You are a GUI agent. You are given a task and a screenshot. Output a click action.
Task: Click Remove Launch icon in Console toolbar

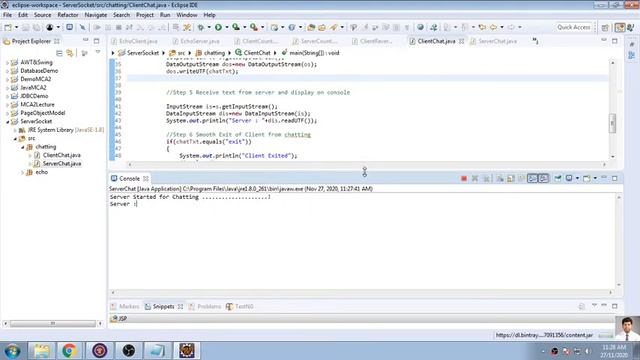click(475, 179)
